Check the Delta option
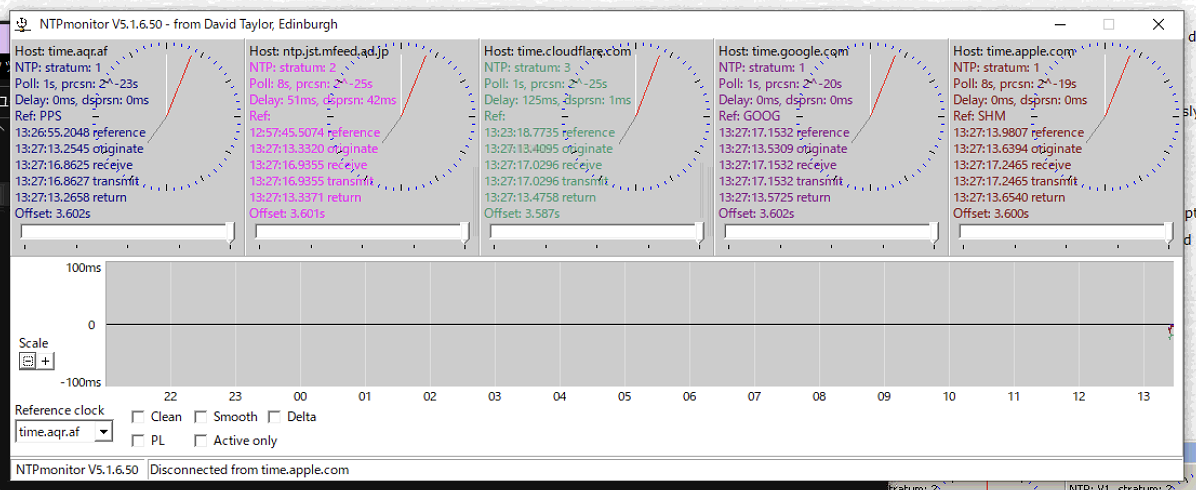 click(275, 417)
